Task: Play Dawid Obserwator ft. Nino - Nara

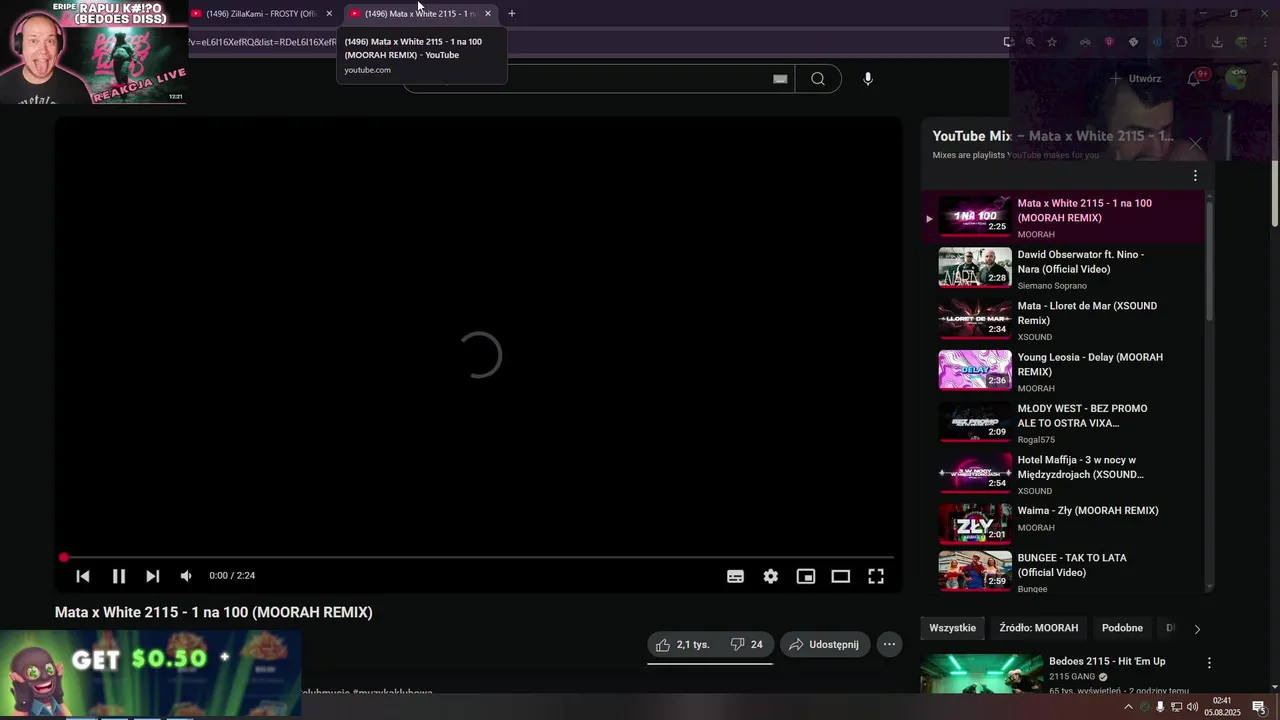Action: pyautogui.click(x=1065, y=269)
